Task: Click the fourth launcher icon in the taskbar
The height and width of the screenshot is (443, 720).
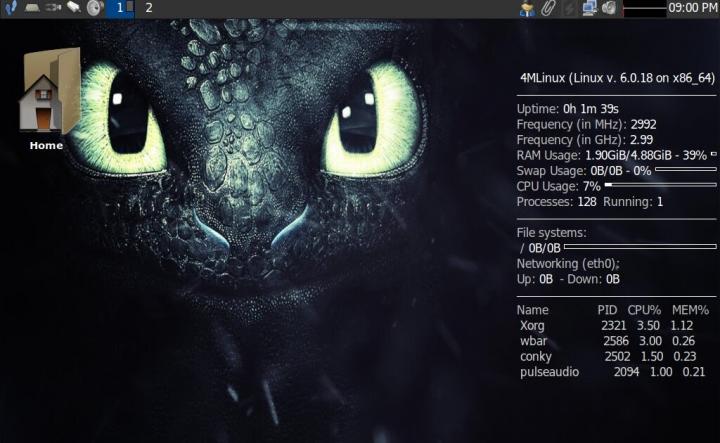Action: tap(74, 8)
